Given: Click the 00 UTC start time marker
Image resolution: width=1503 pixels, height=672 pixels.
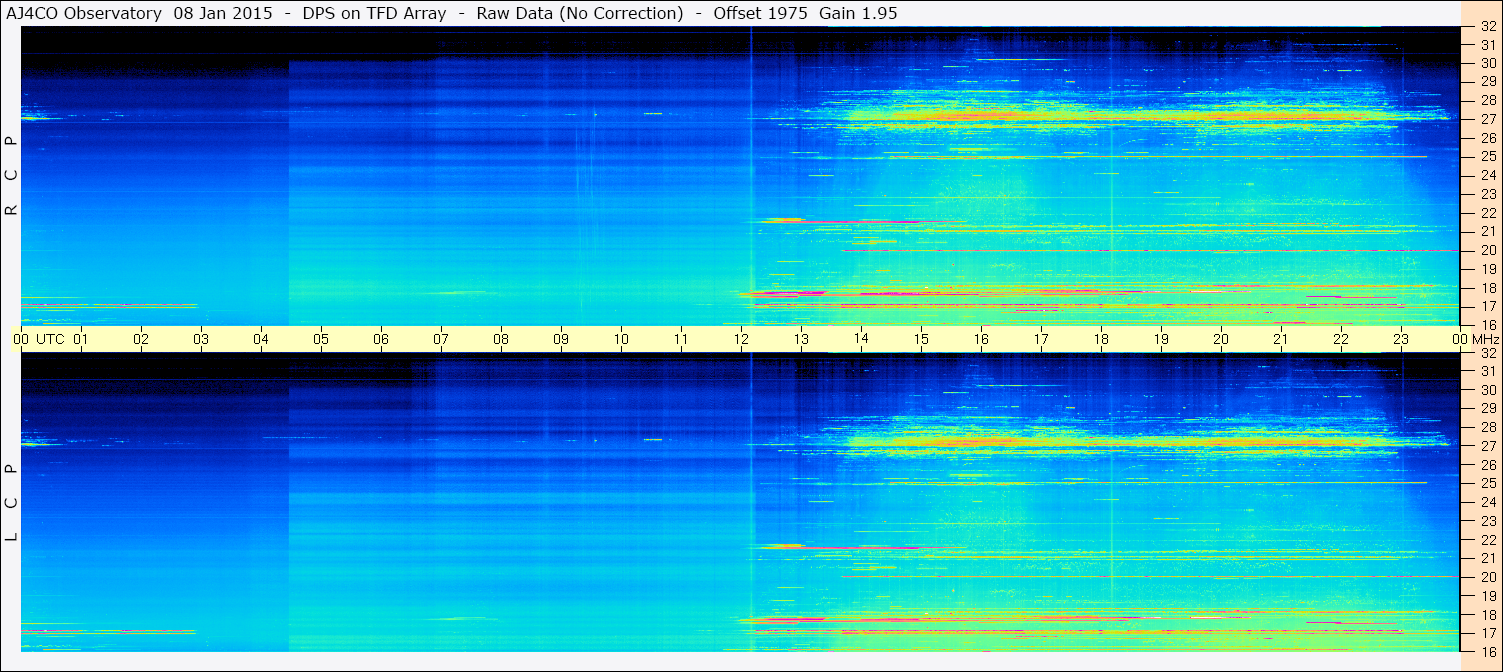Looking at the screenshot, I should [39, 339].
